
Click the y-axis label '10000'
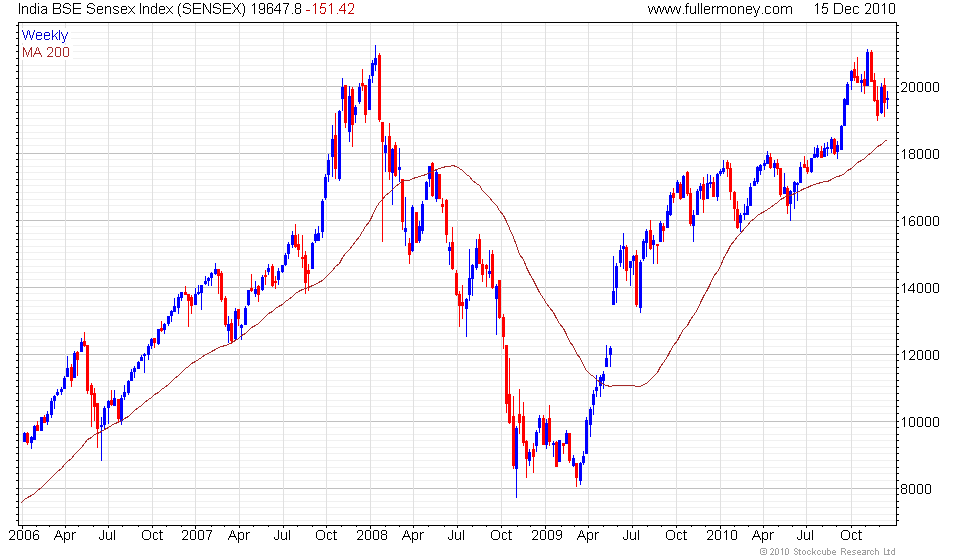(x=919, y=422)
